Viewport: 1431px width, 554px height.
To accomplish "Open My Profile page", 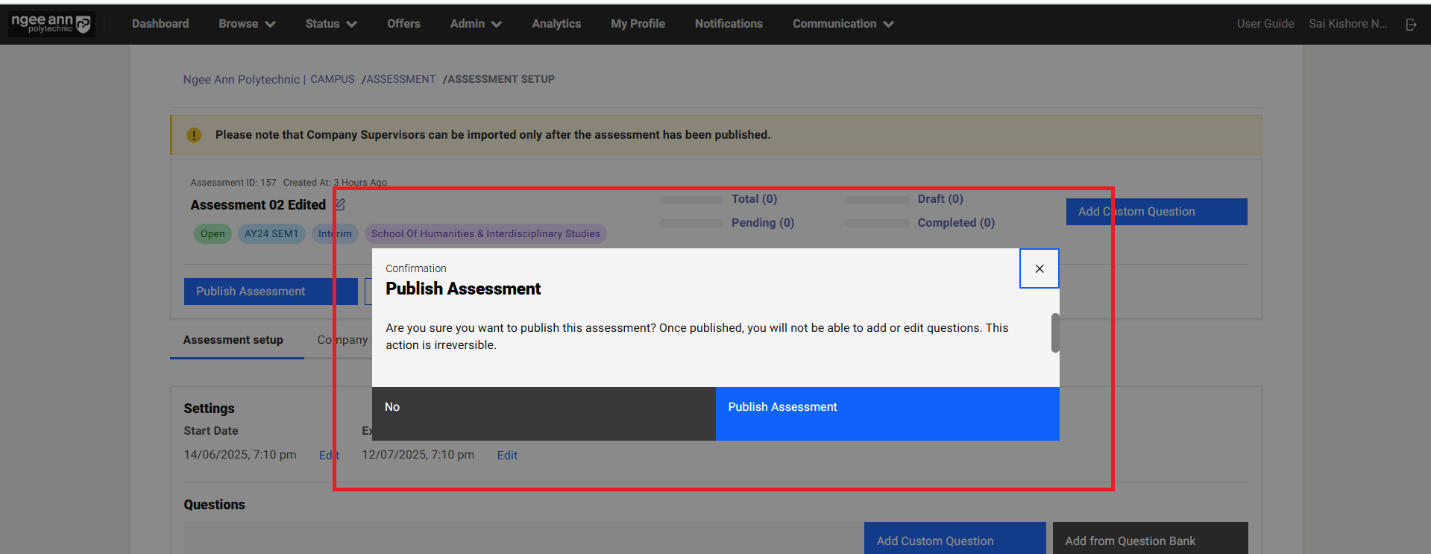I will click(637, 24).
